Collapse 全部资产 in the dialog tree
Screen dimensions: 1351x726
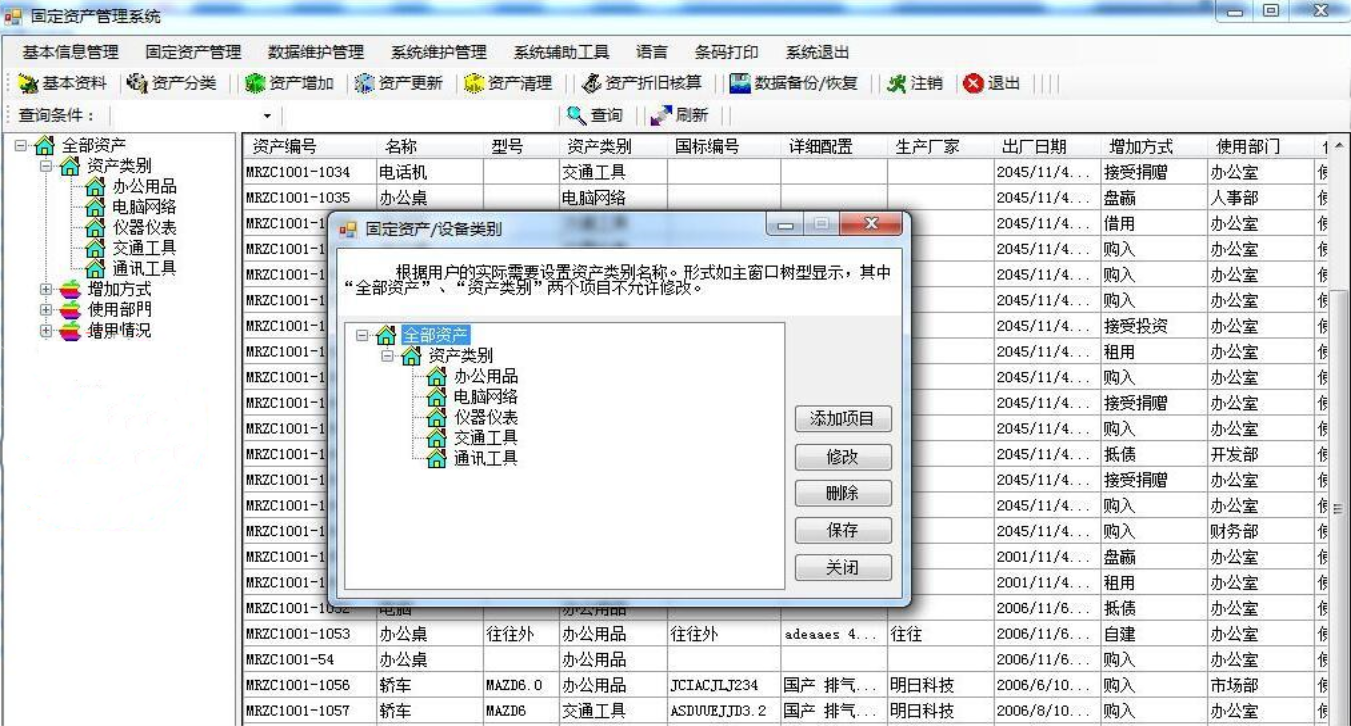point(362,336)
